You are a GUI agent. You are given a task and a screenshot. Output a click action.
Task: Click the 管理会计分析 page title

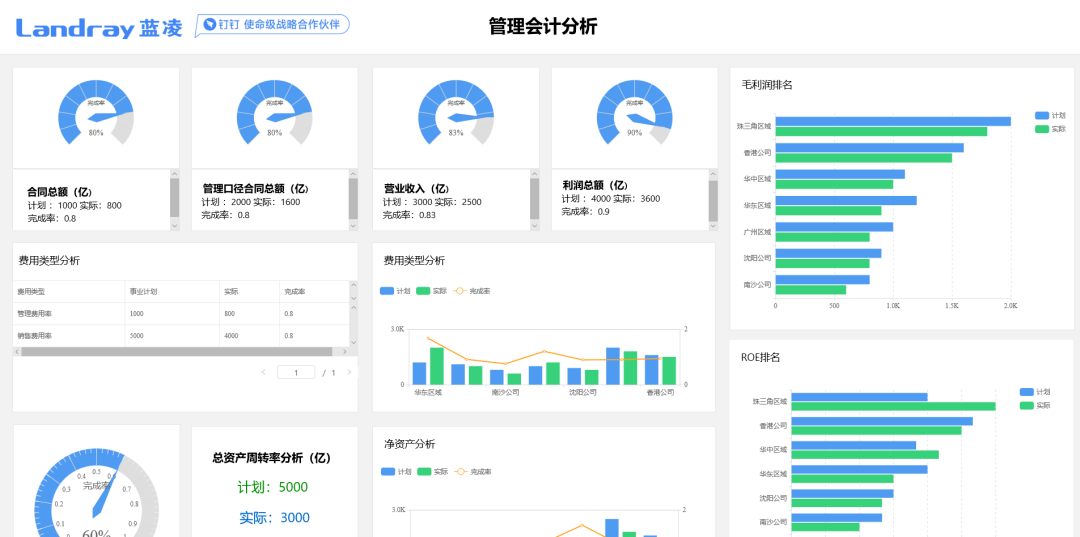[543, 26]
